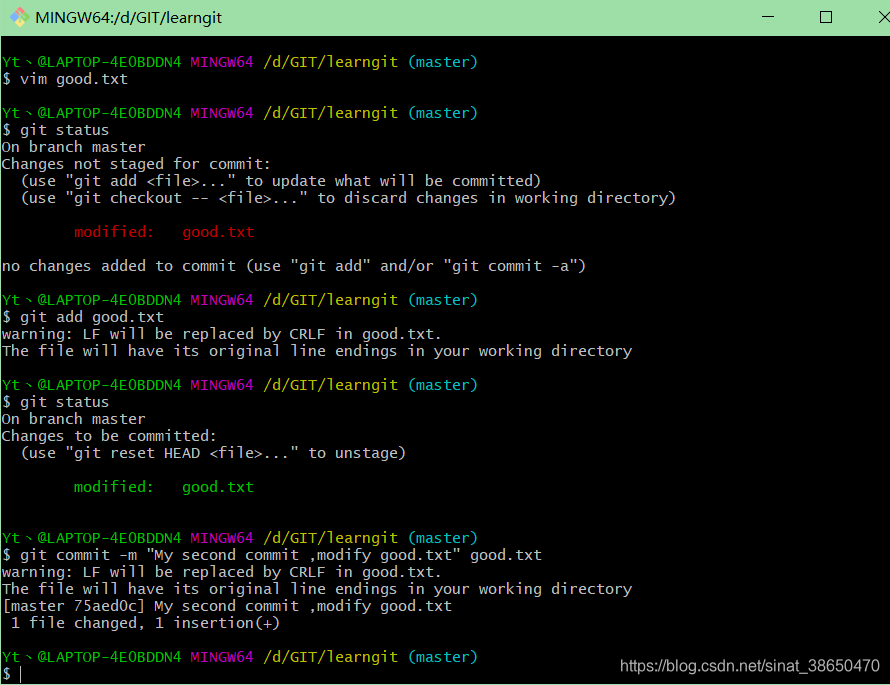Click the "no changes added to commit" line
890x685 pixels.
click(293, 266)
